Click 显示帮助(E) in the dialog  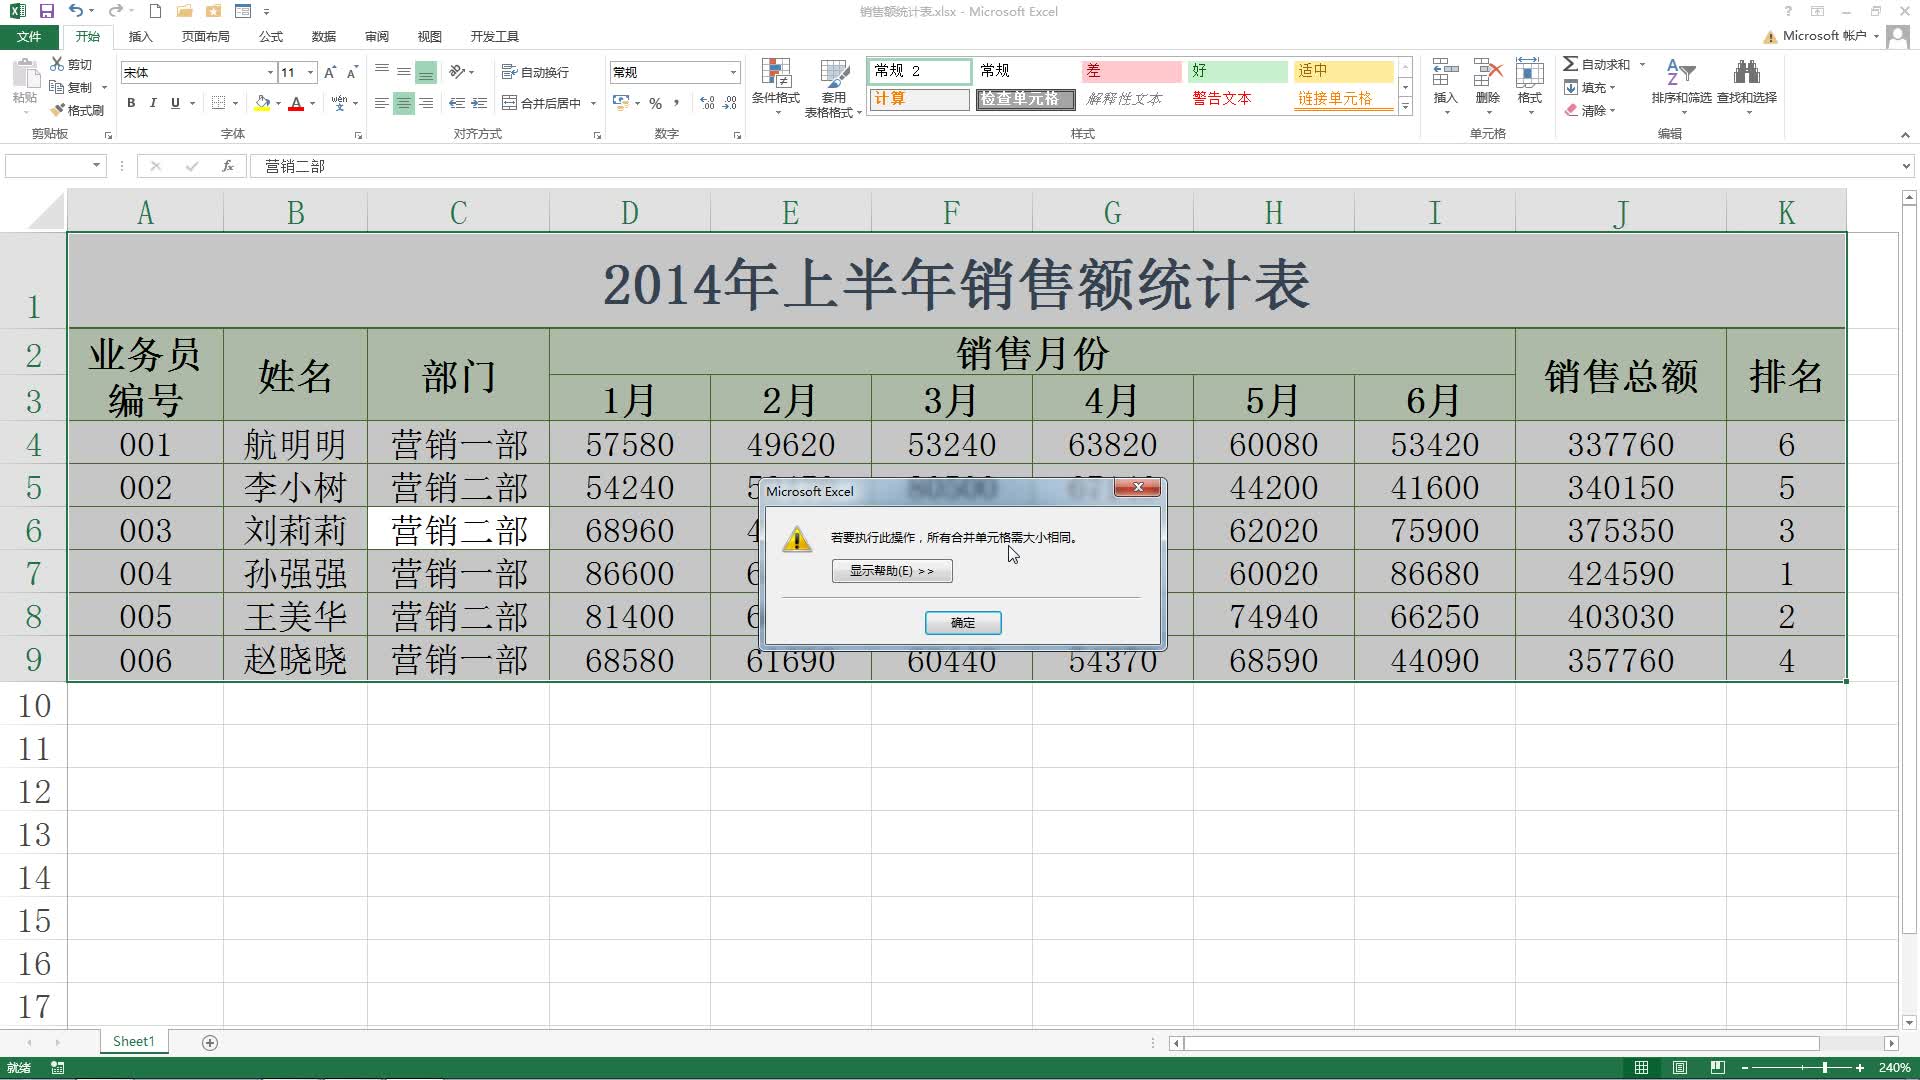(x=891, y=571)
